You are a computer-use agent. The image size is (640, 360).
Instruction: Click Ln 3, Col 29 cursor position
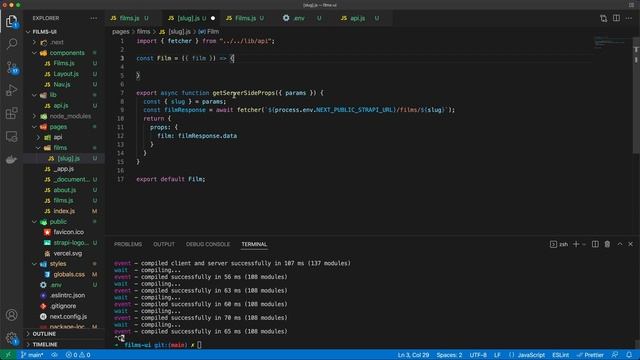[413, 355]
